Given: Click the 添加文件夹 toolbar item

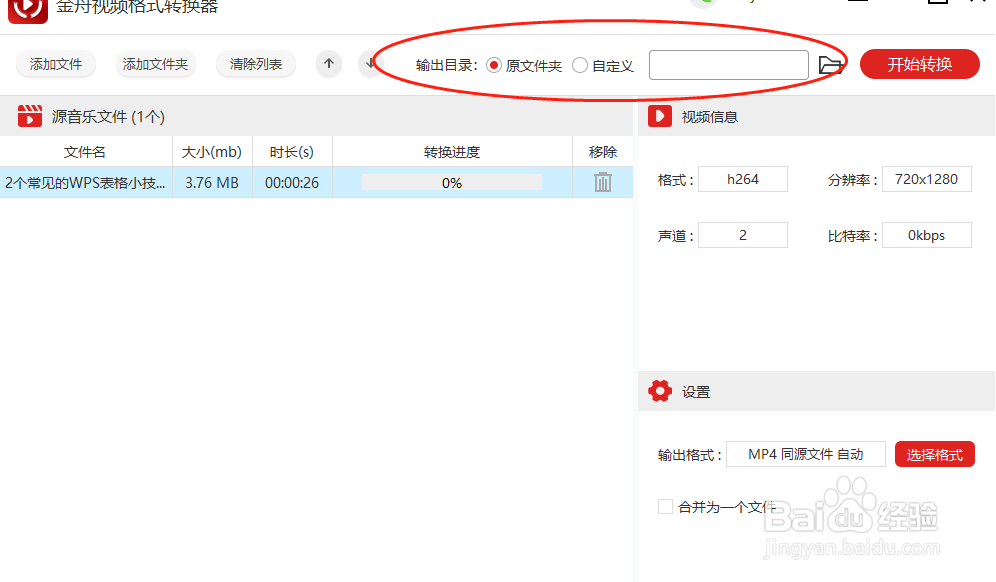Looking at the screenshot, I should click(155, 63).
